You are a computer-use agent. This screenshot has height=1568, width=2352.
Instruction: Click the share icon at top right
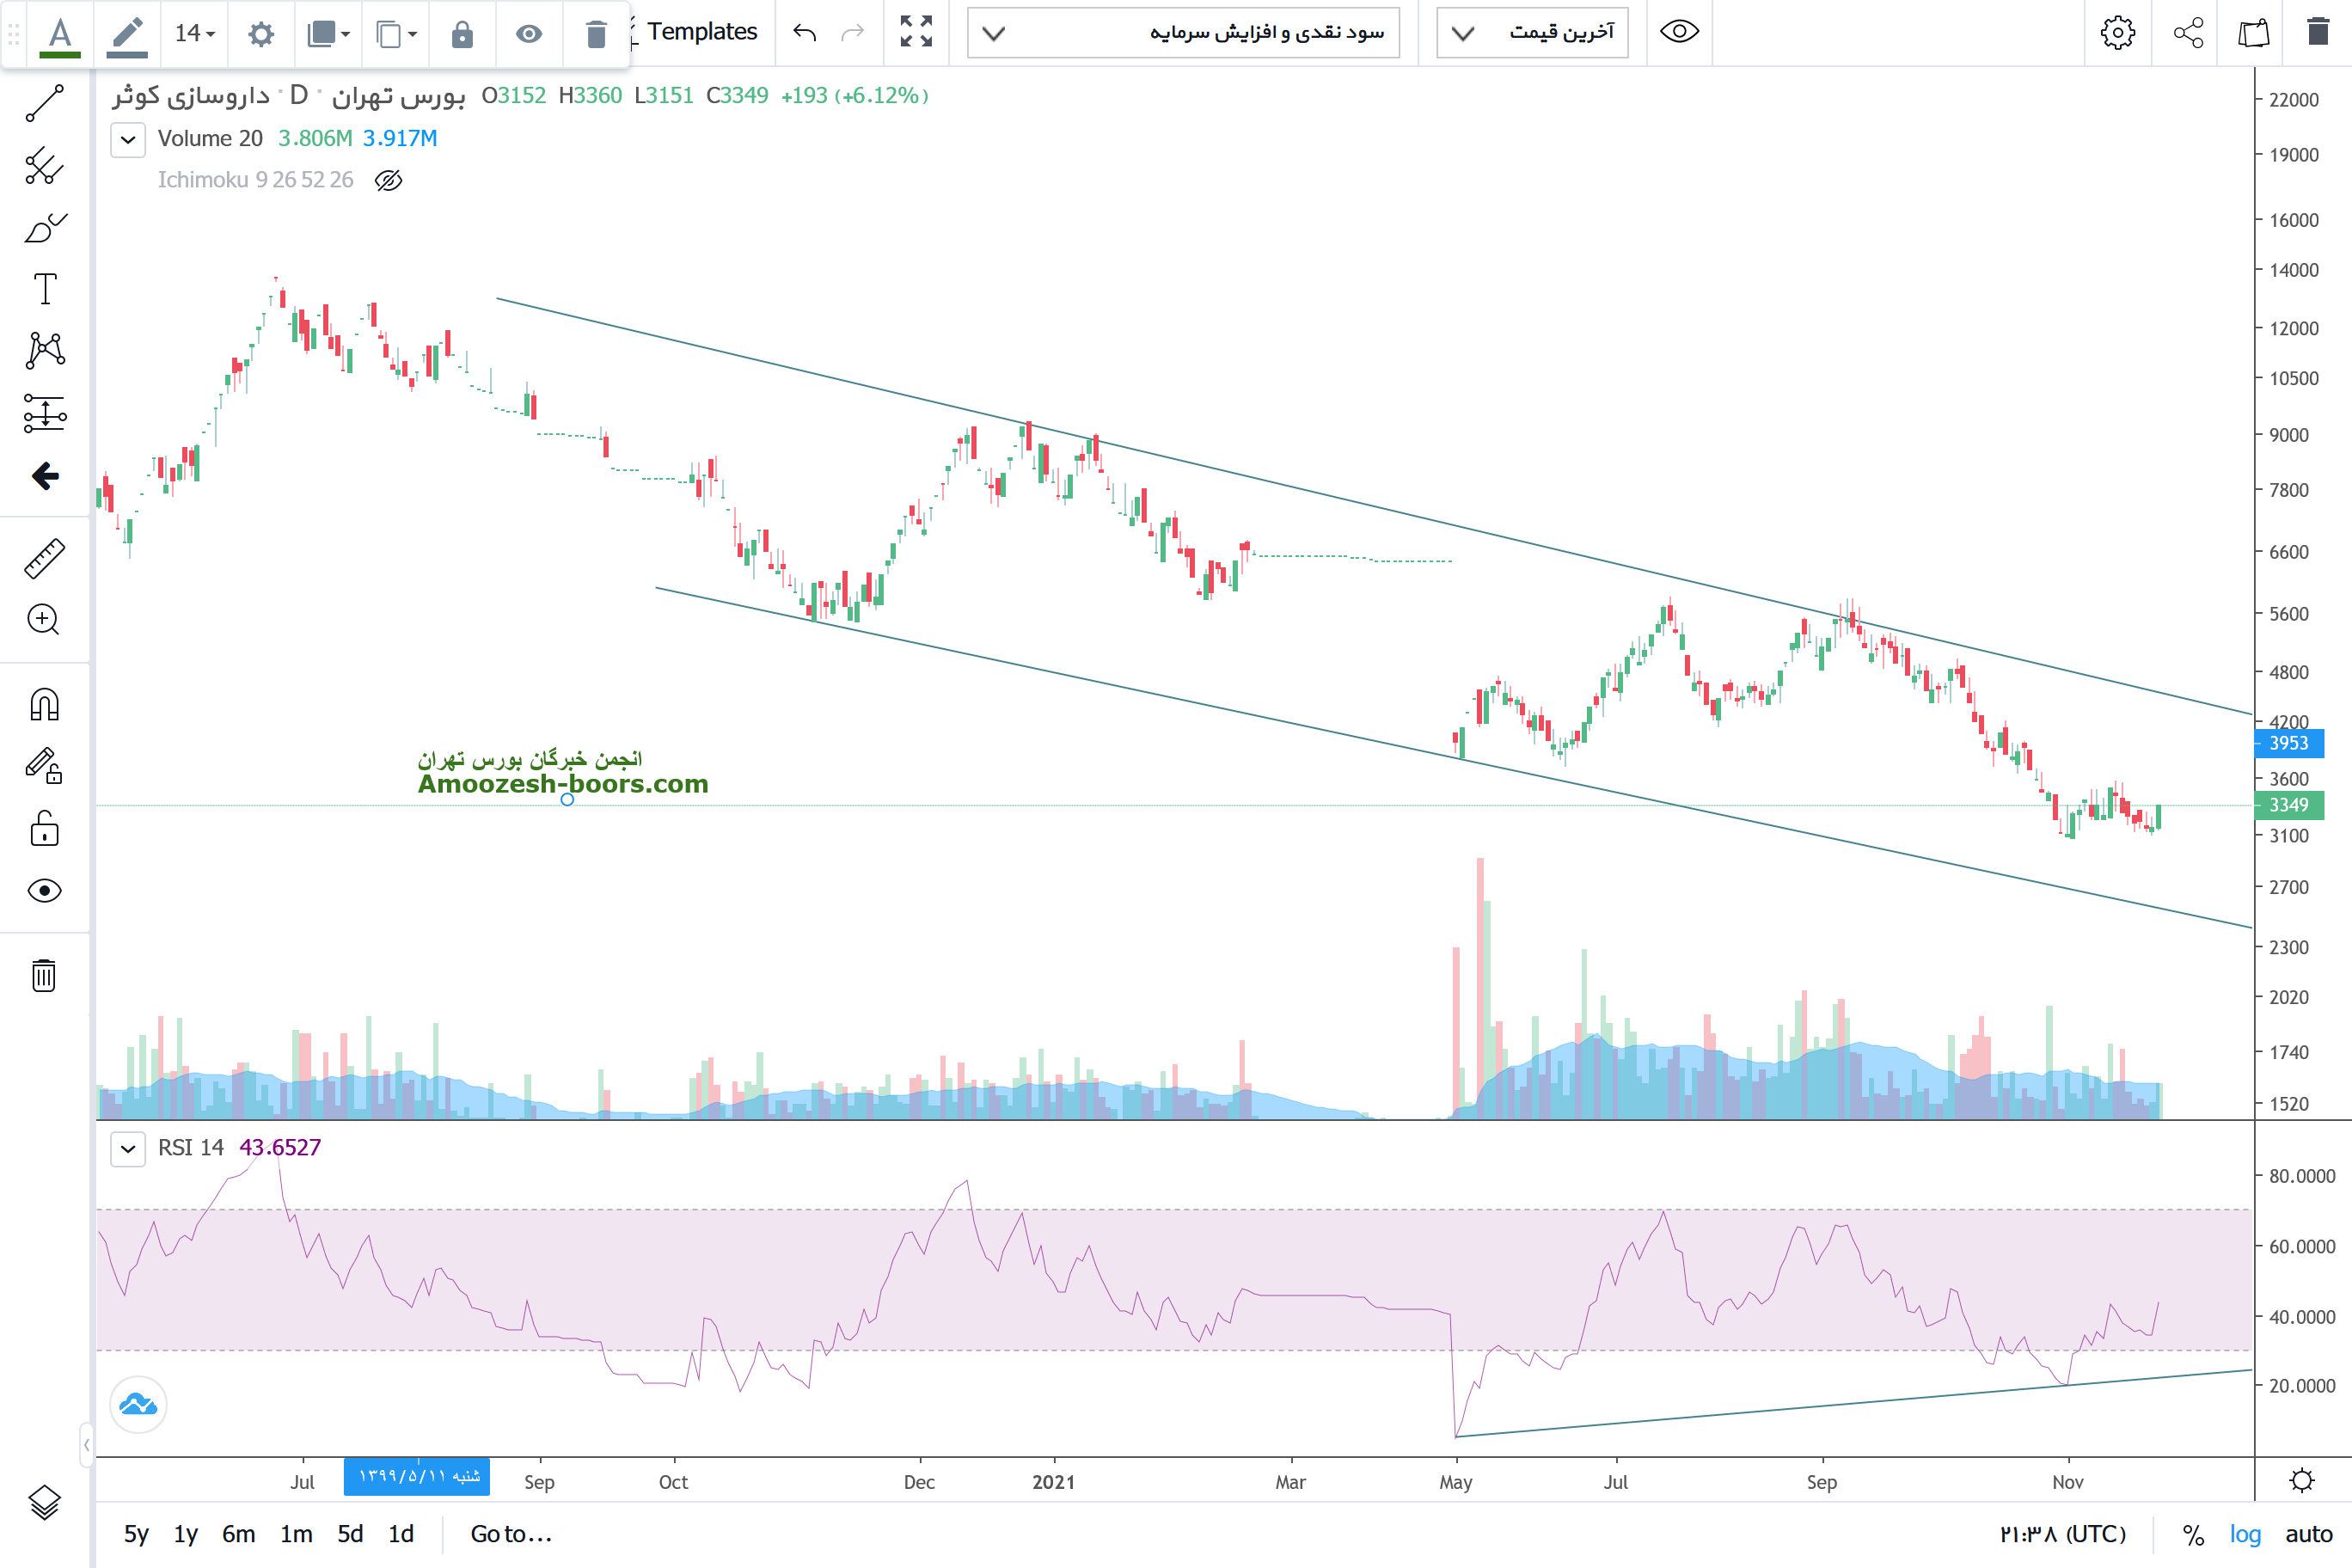click(x=2188, y=32)
